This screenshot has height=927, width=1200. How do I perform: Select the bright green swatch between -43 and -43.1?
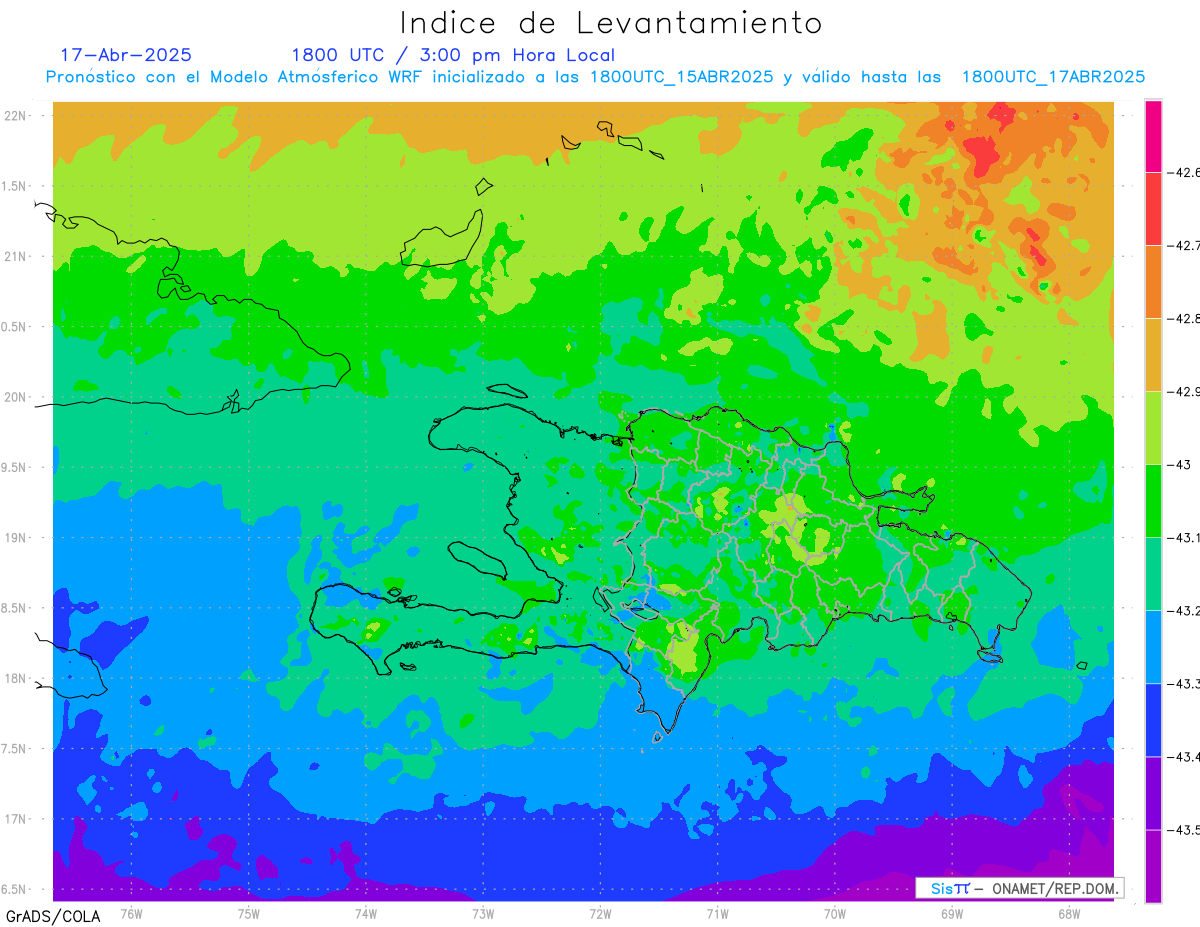pos(1154,500)
